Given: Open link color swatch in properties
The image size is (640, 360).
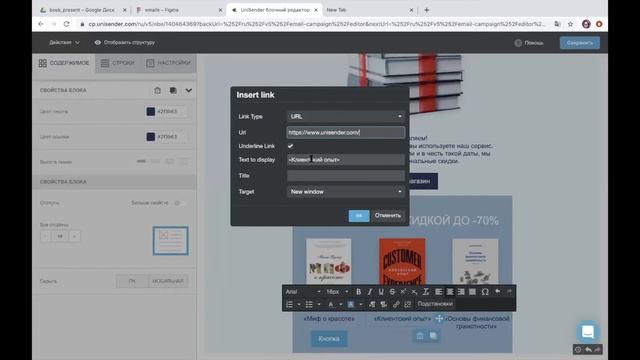Looking at the screenshot, I should coord(151,136).
